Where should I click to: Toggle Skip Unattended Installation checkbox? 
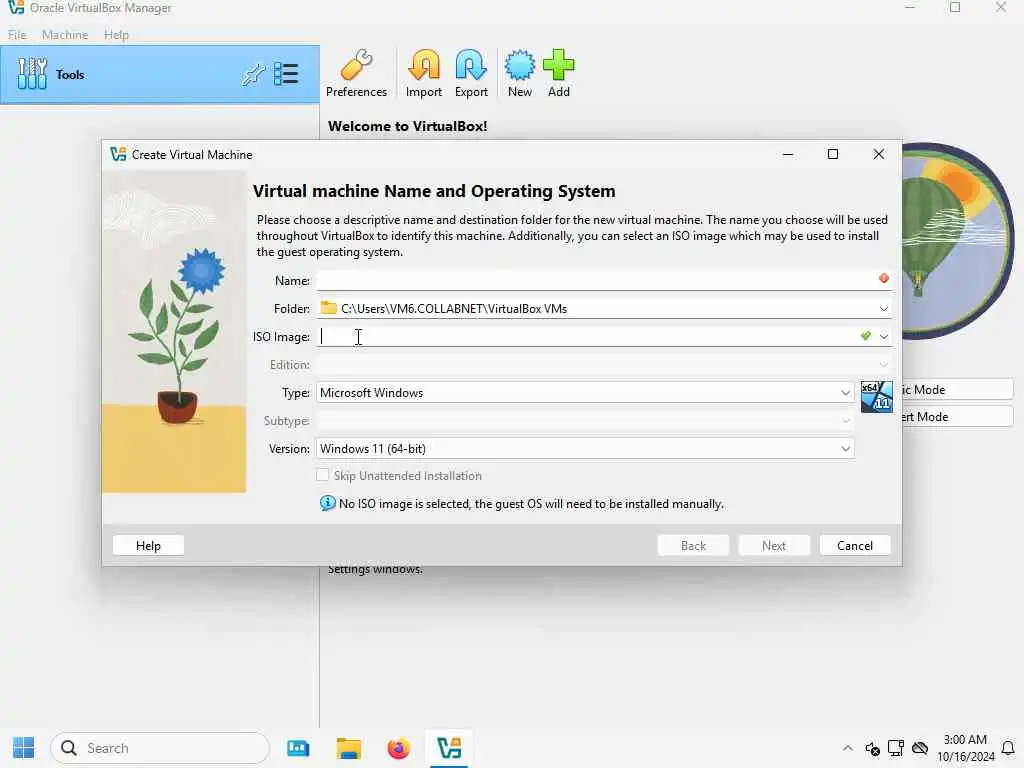(x=323, y=475)
